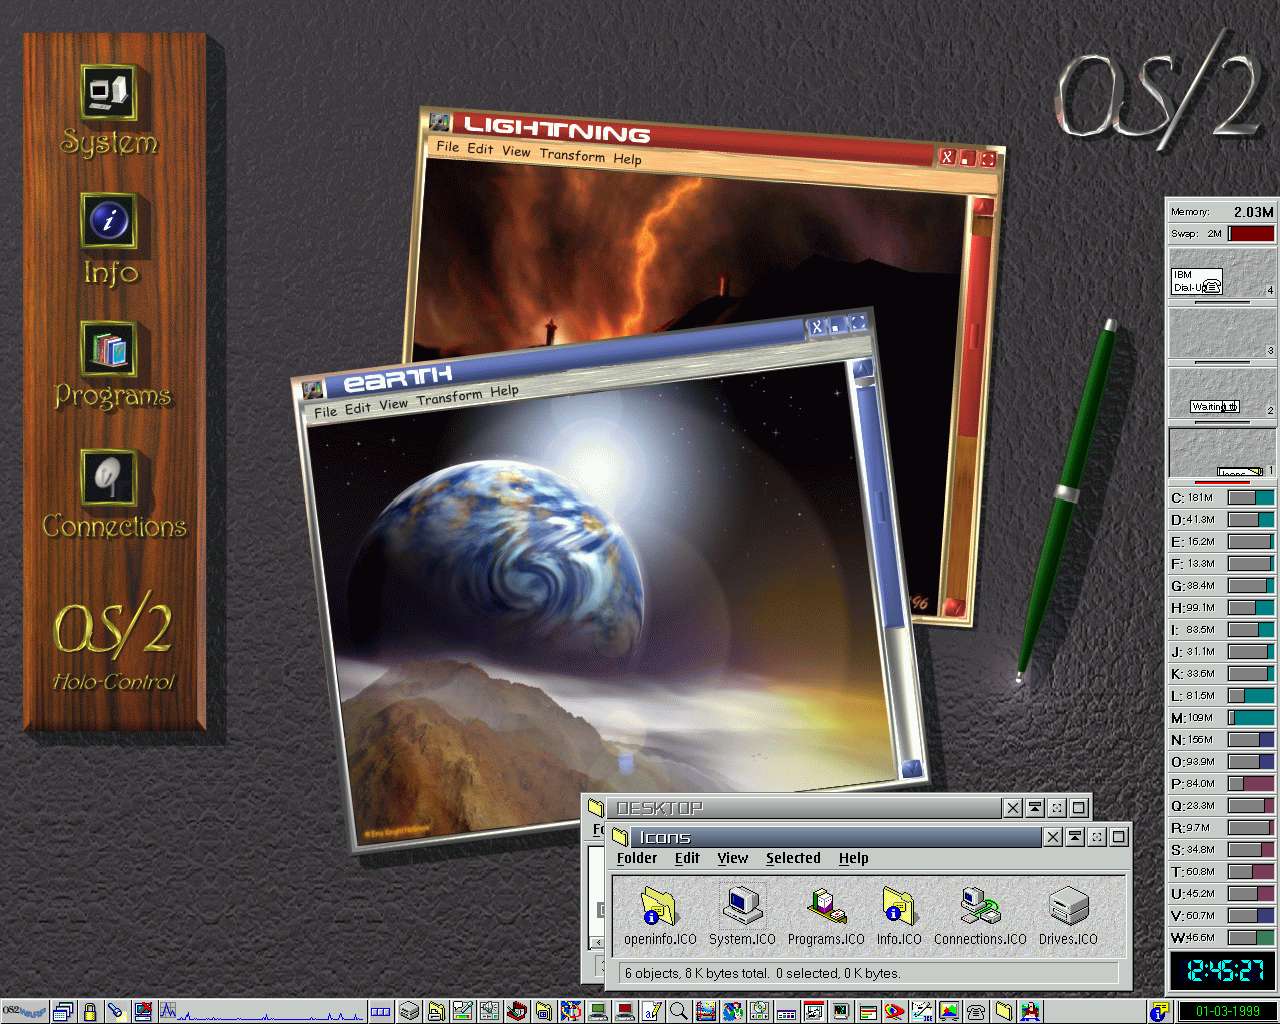Click the OS2 Warp button in taskbar
1280x1024 pixels.
pos(25,1011)
